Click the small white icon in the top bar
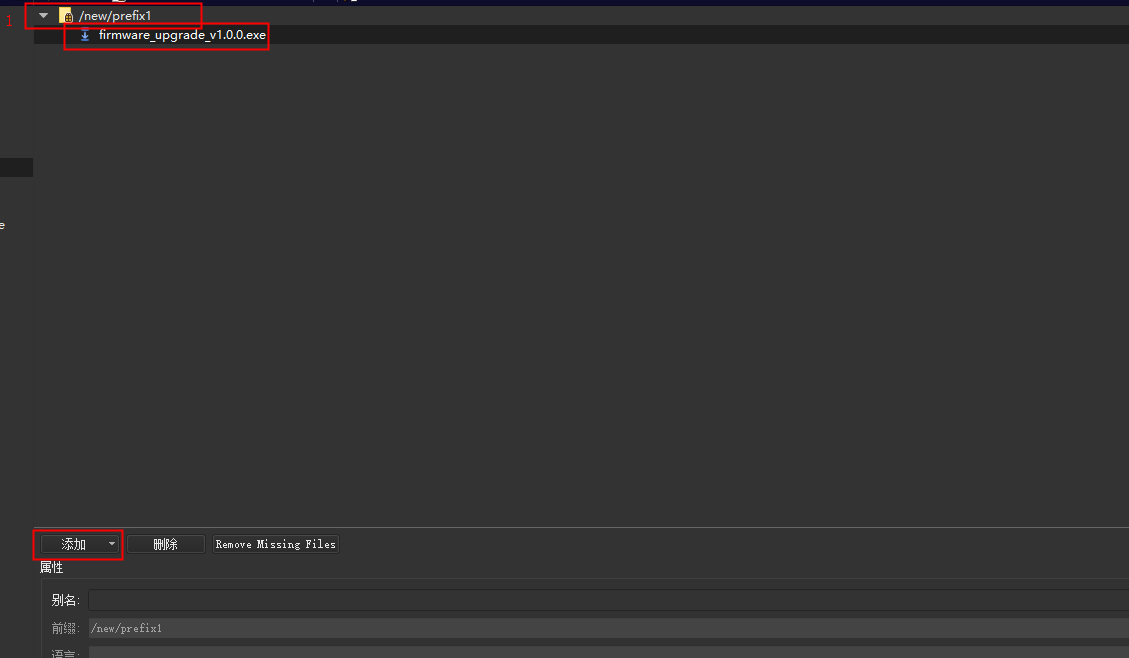The width and height of the screenshot is (1129, 658). click(354, 3)
